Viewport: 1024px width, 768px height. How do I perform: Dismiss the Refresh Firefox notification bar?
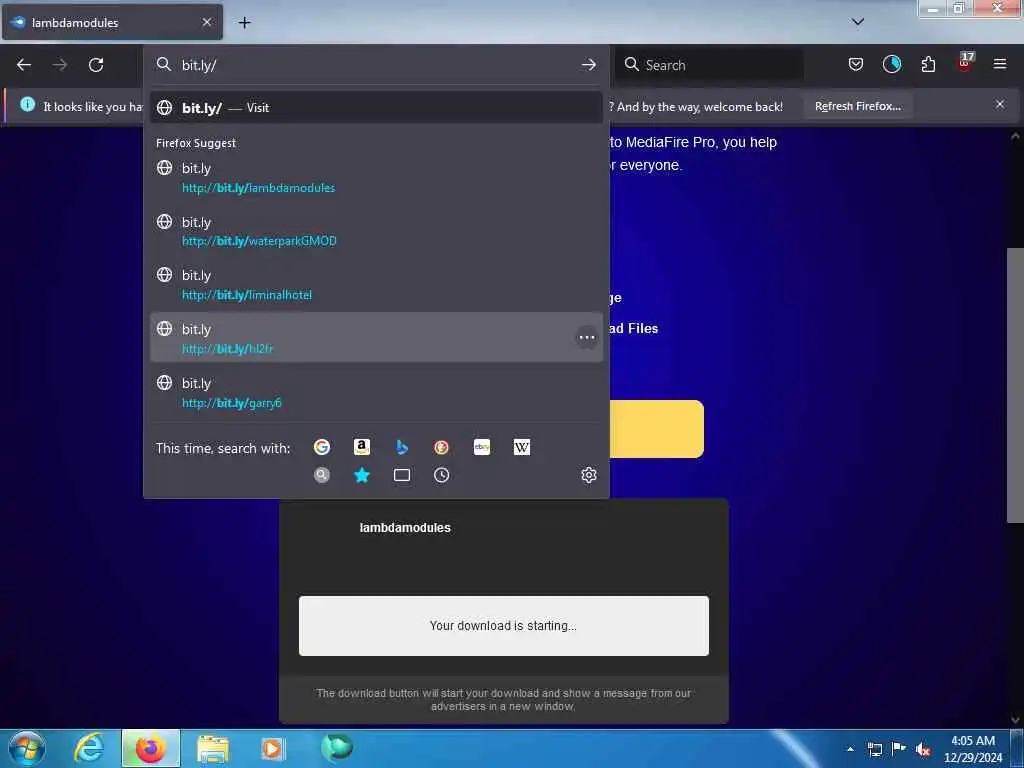click(1000, 104)
